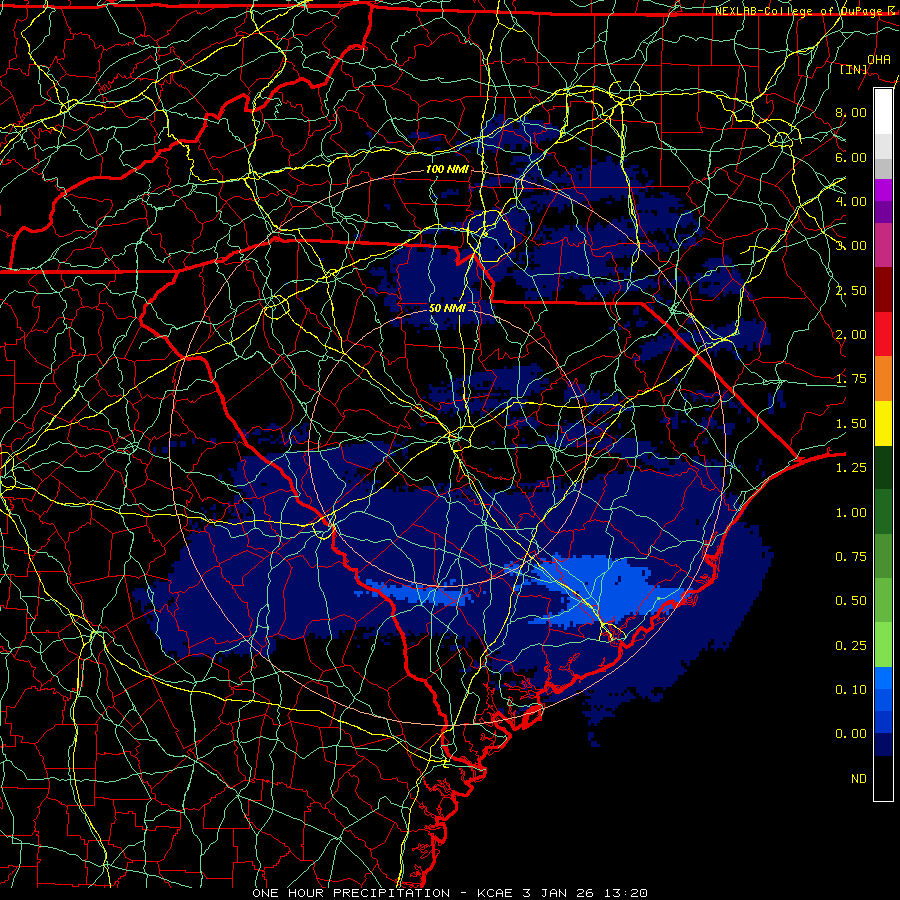The image size is (900, 900).
Task: Click the orange legend swatch
Action: [x=883, y=379]
